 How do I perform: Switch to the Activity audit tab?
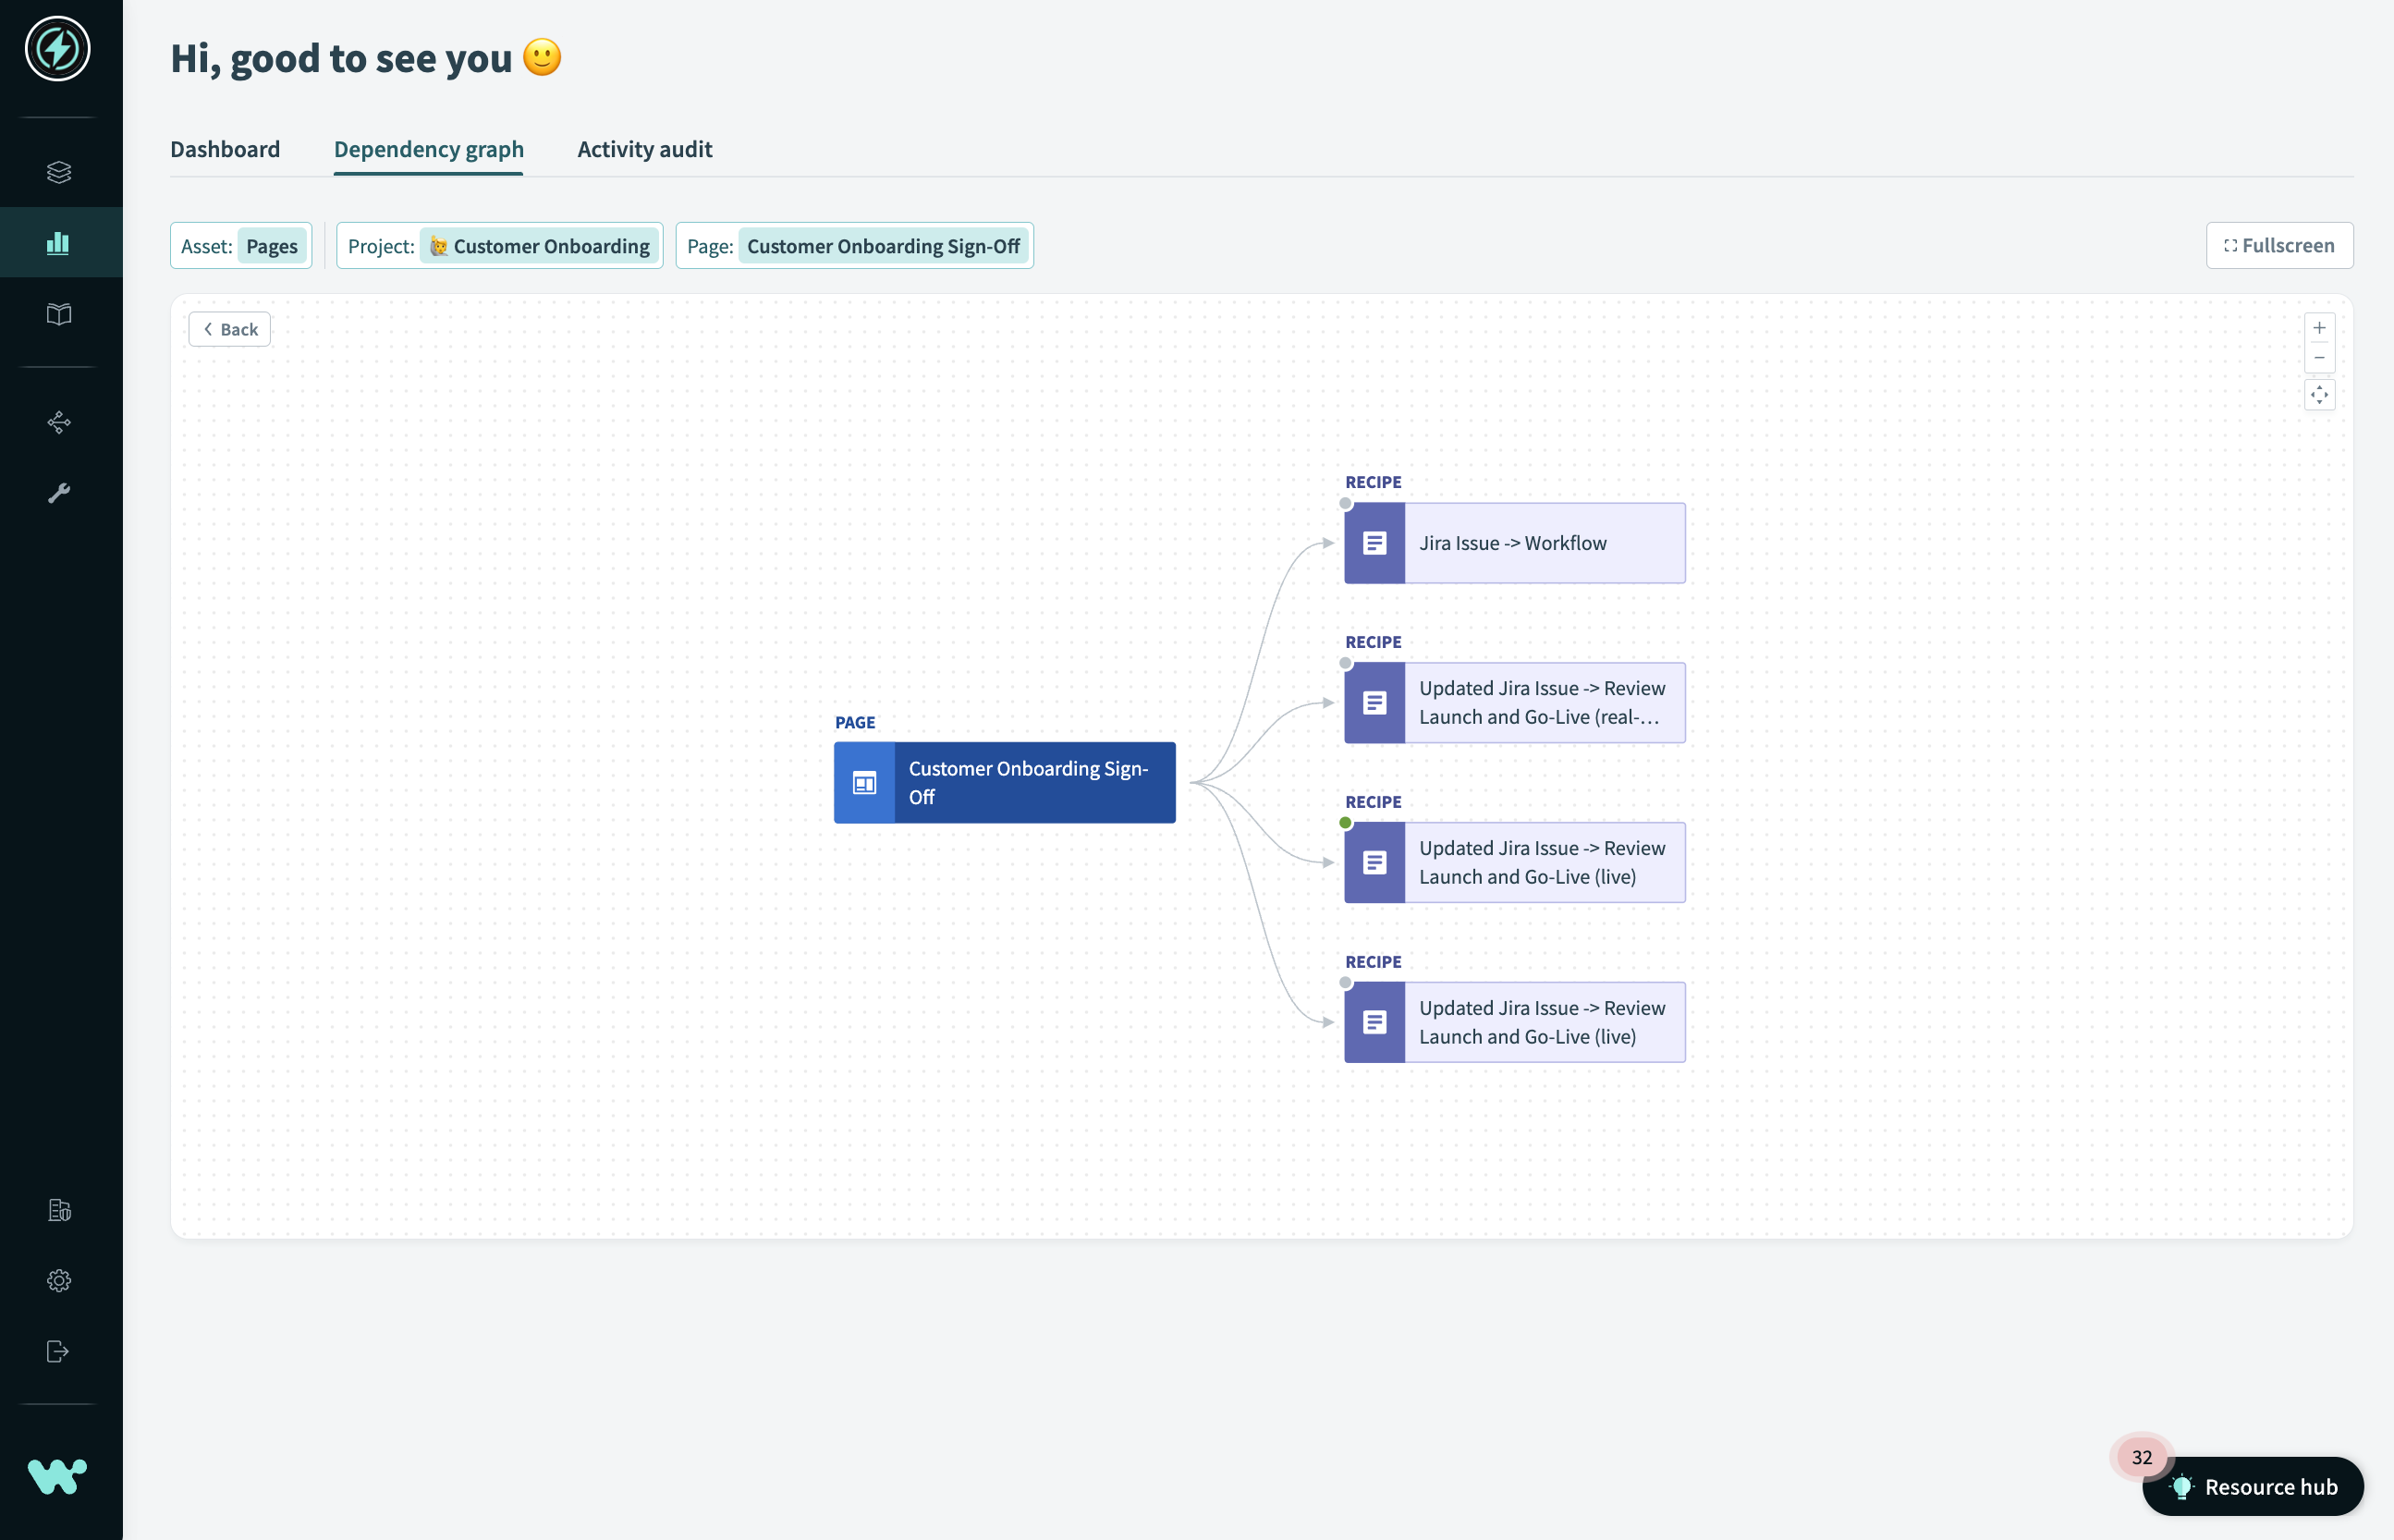644,149
